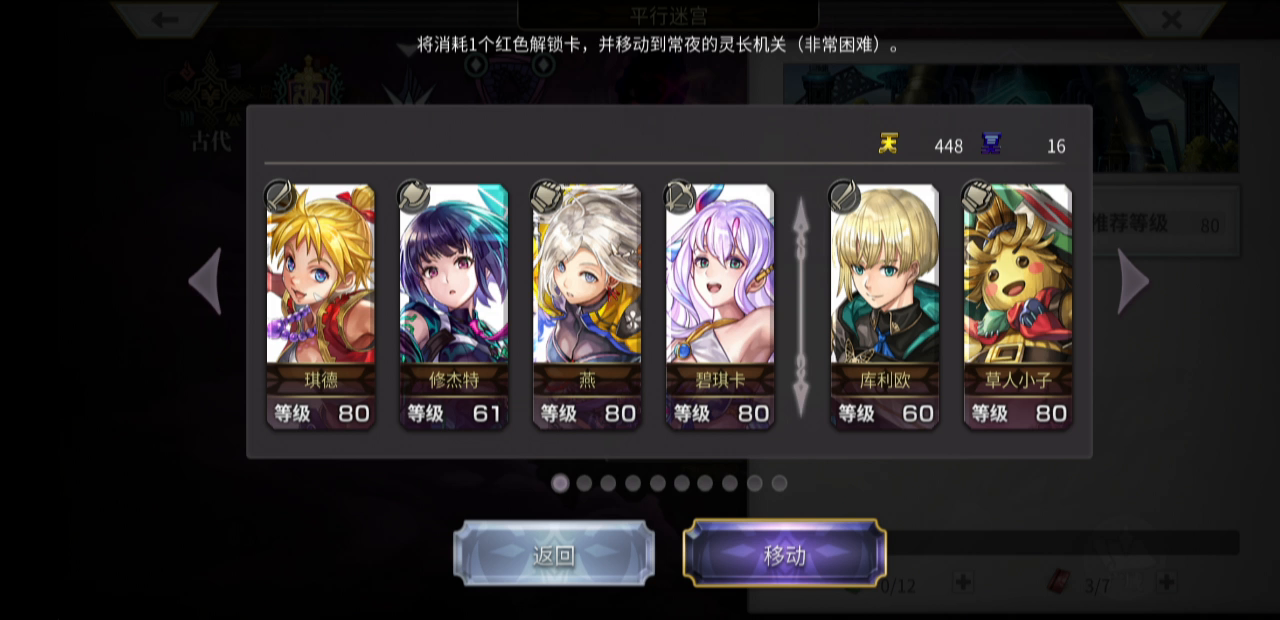This screenshot has height=620, width=1280.
Task: Select the fifth party page dot
Action: 658,483
